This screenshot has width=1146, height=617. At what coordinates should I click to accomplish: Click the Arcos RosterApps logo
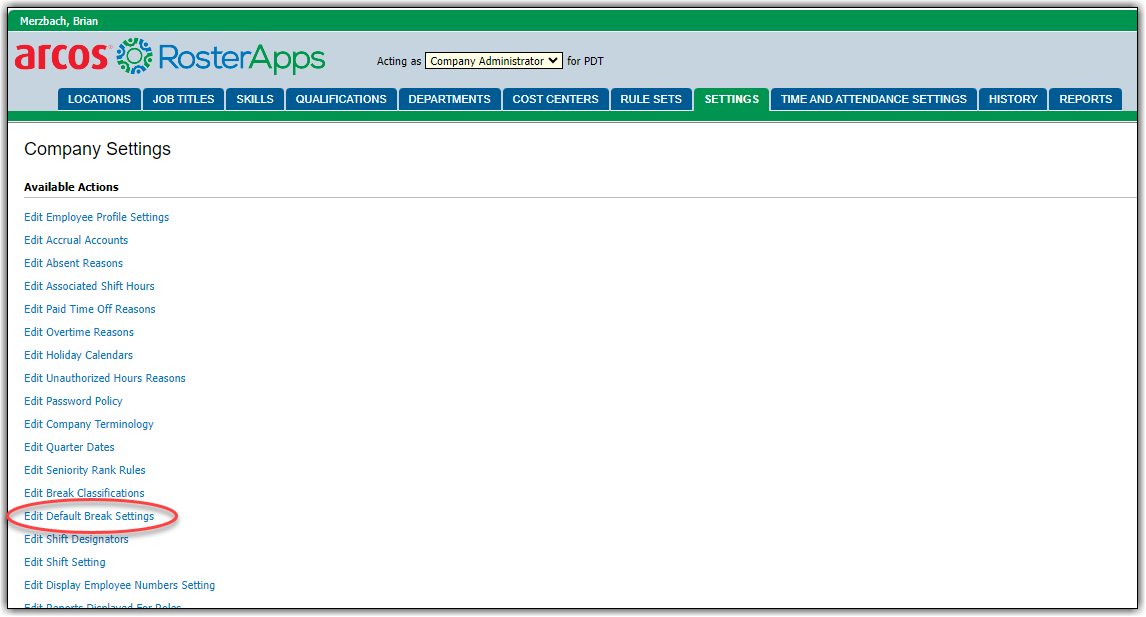tap(170, 57)
